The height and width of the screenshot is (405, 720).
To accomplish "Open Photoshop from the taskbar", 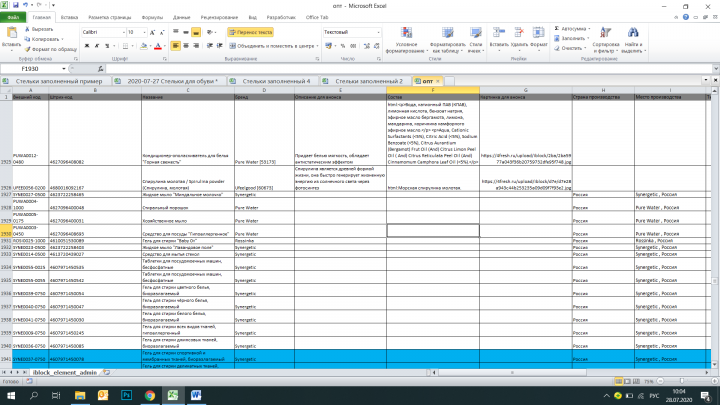I will pos(126,395).
